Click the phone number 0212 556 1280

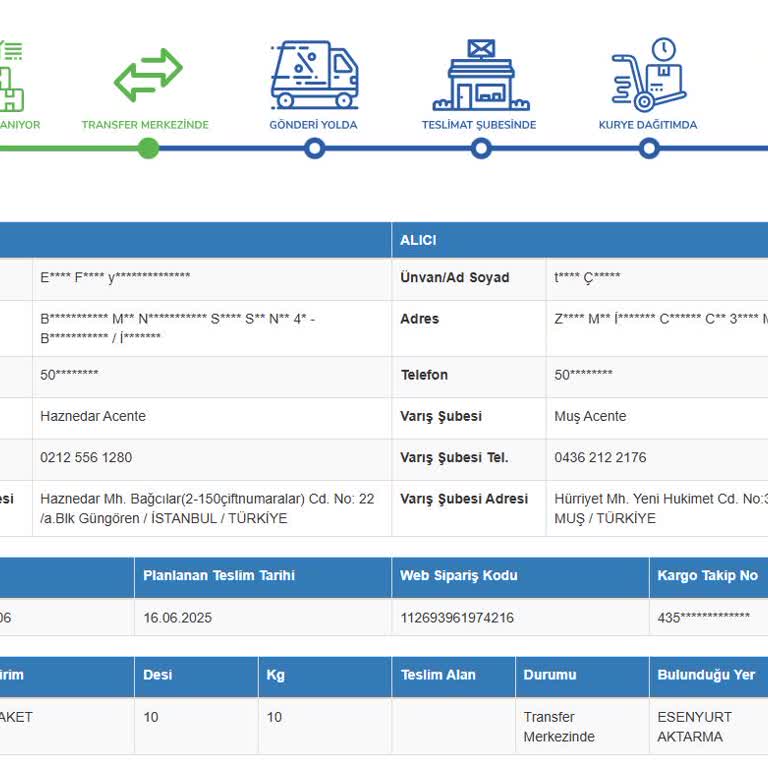(x=86, y=457)
